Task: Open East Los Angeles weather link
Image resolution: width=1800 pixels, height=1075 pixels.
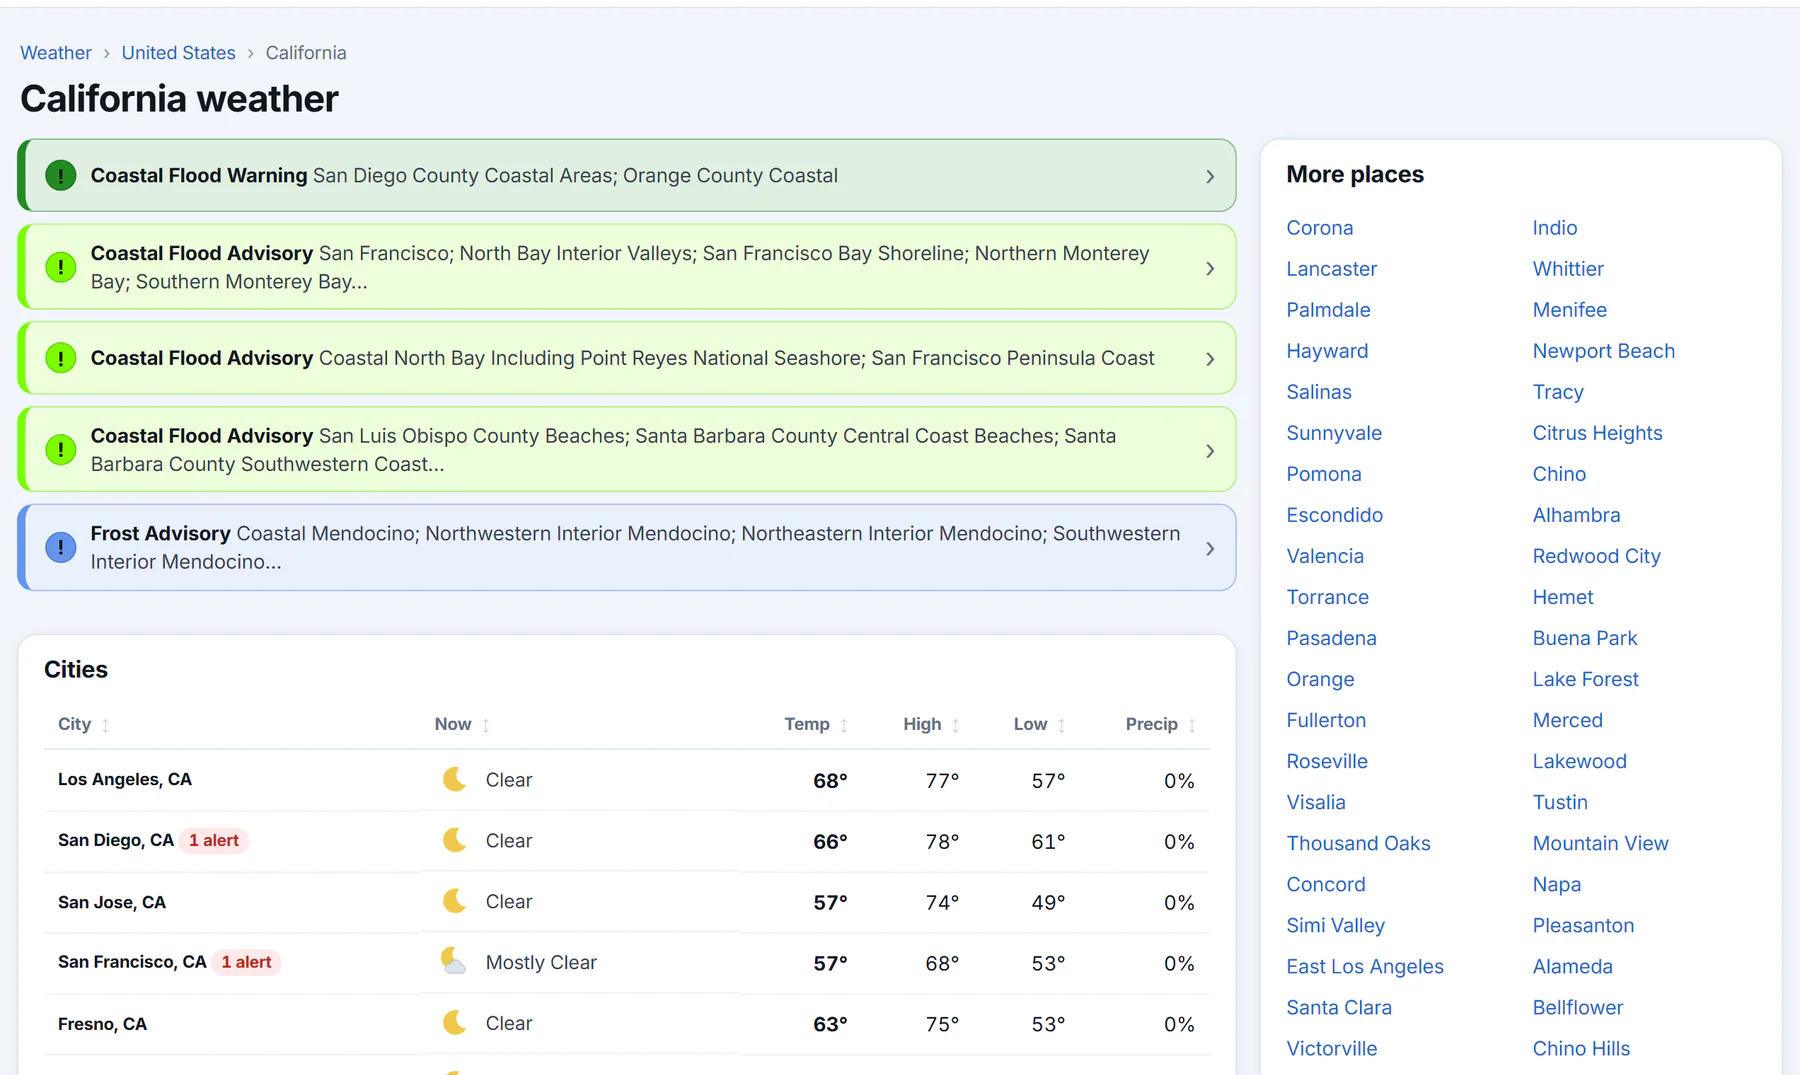Action: click(1365, 966)
